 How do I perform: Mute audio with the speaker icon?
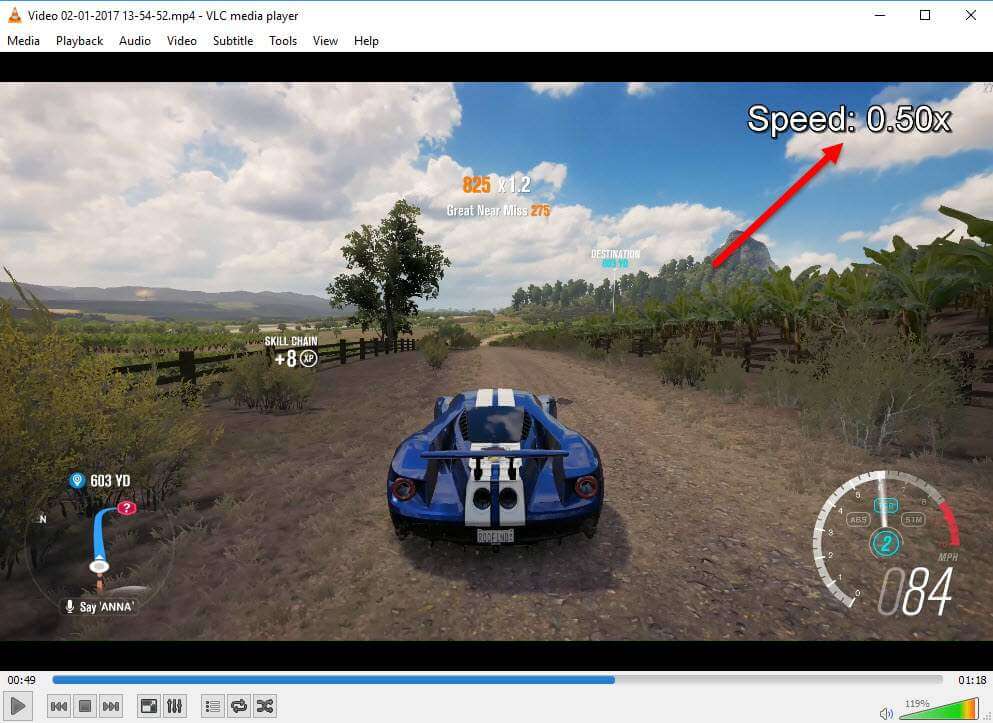coord(885,714)
